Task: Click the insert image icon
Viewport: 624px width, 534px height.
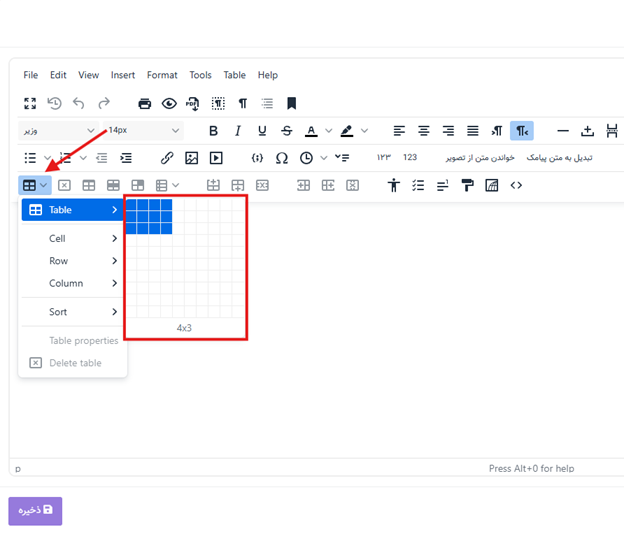Action: (x=191, y=158)
